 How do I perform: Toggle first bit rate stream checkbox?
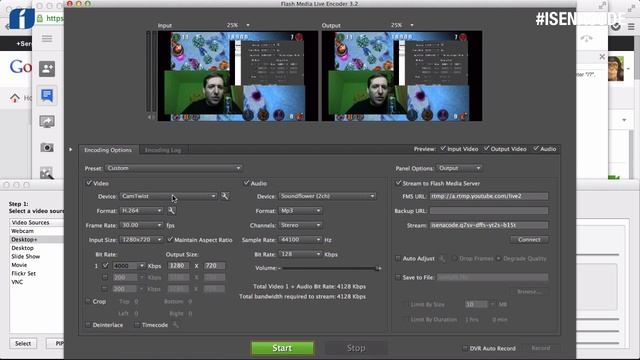(105, 266)
